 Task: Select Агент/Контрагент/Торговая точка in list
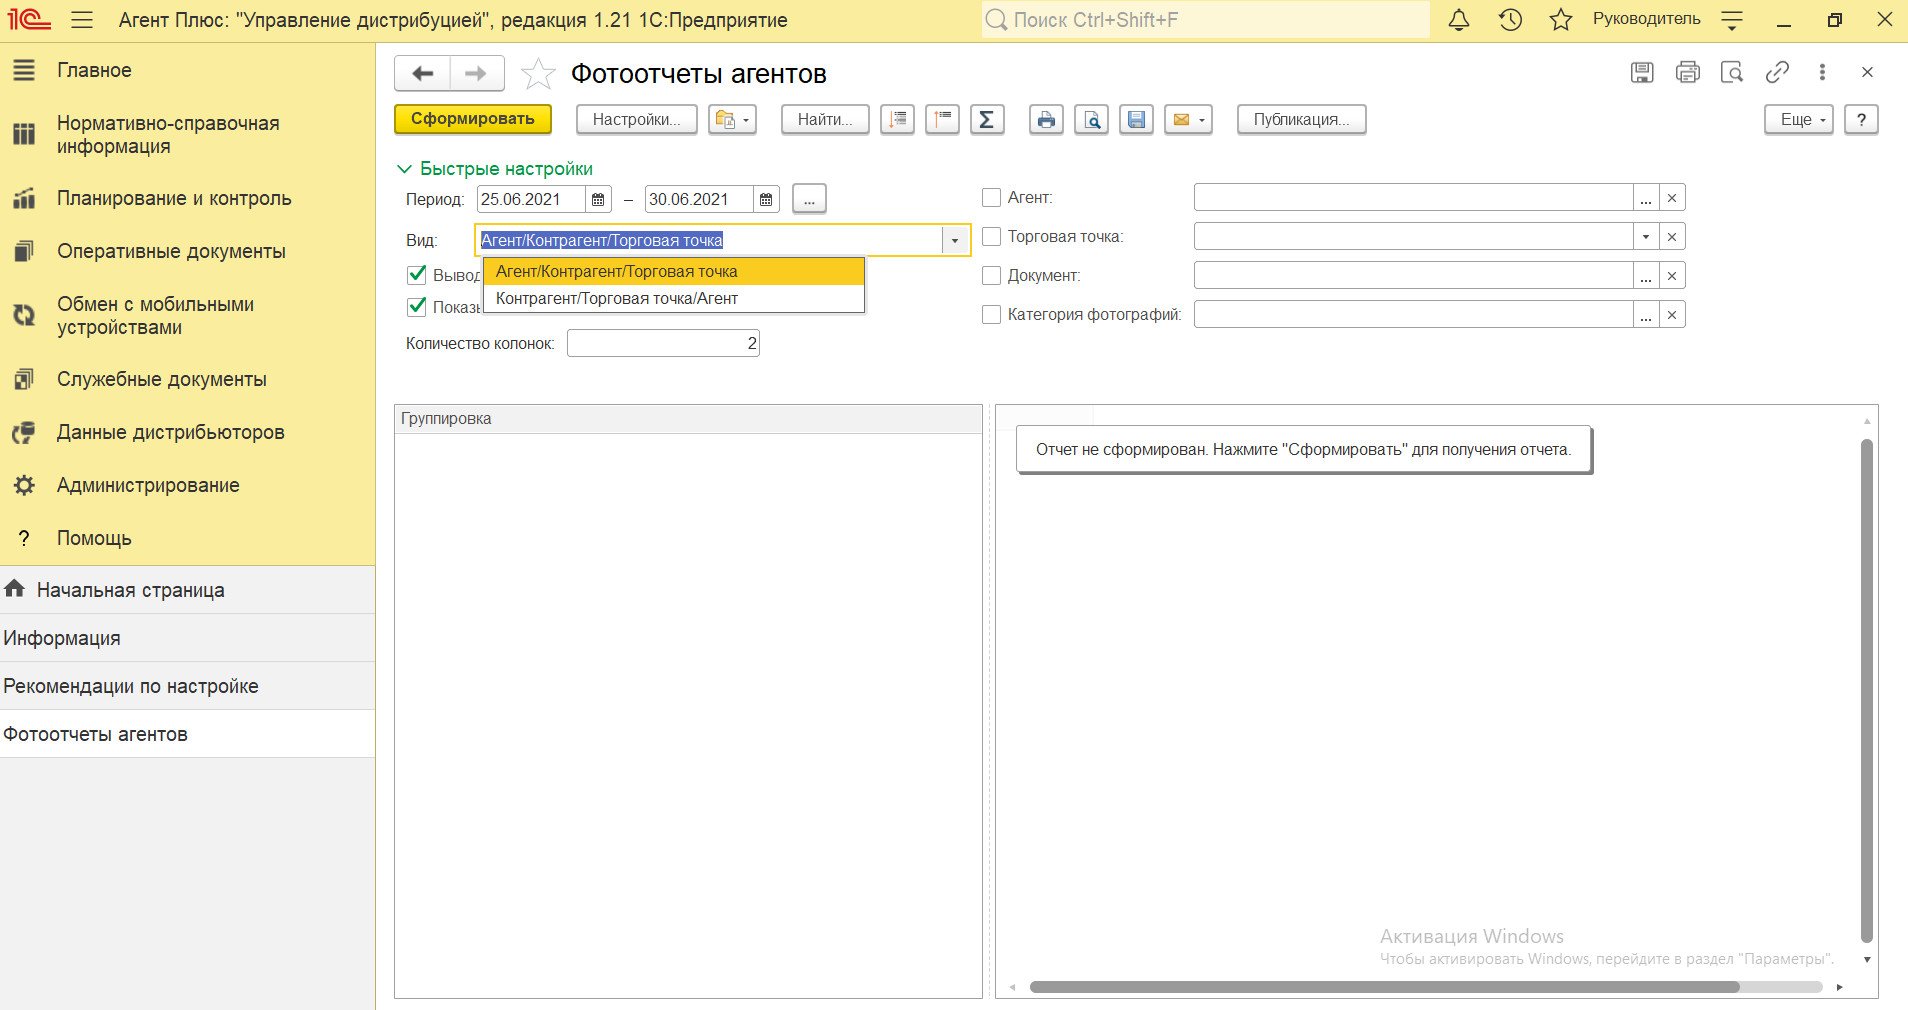[674, 271]
